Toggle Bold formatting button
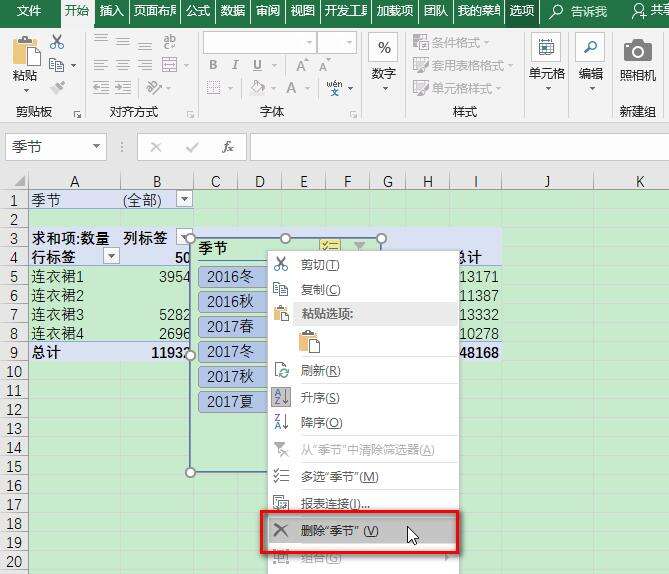The image size is (669, 574). 213,65
